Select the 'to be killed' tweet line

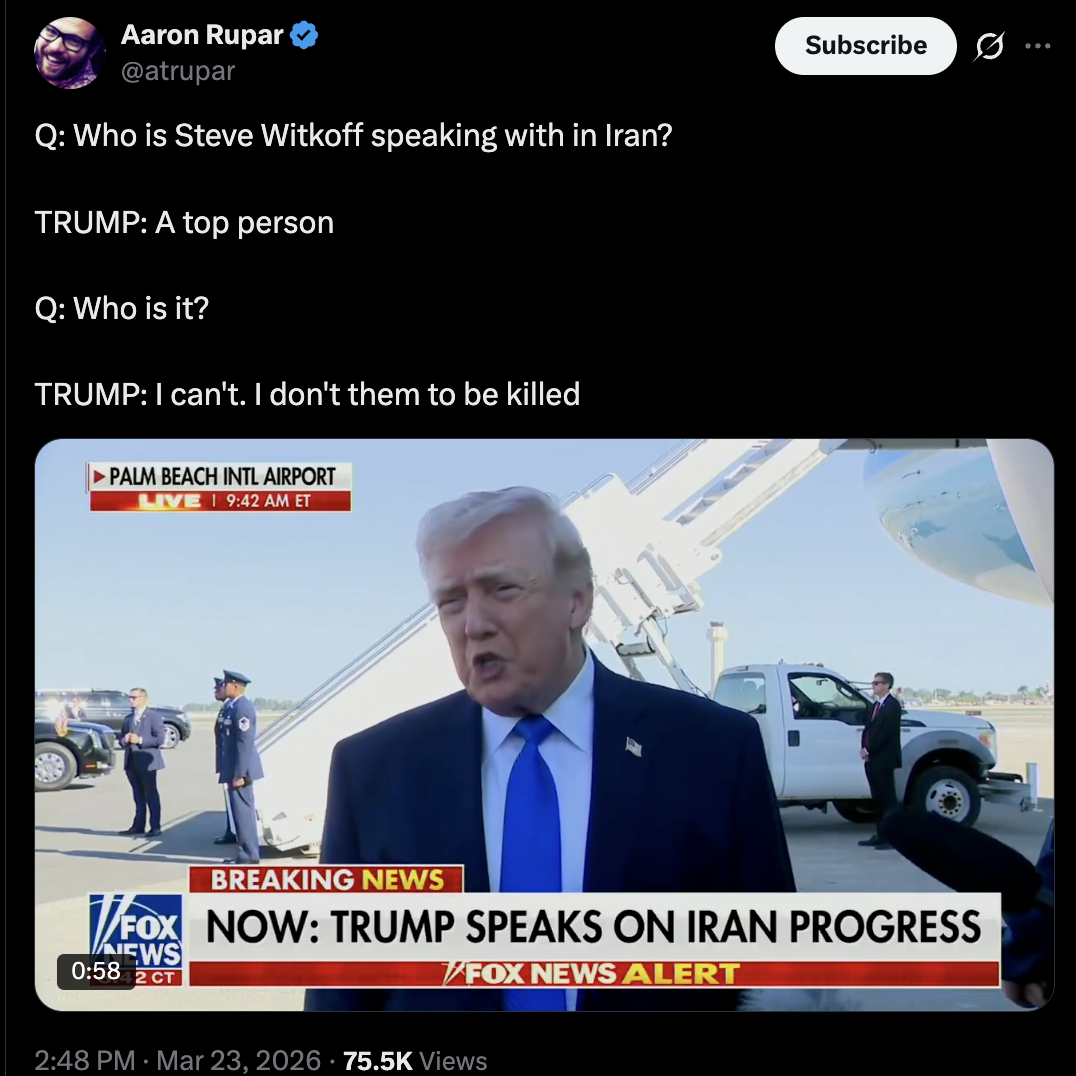307,394
